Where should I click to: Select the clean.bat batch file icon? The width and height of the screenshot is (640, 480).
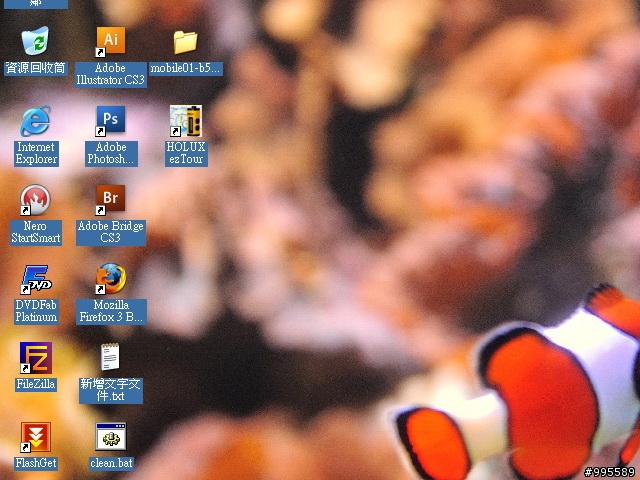(x=111, y=436)
